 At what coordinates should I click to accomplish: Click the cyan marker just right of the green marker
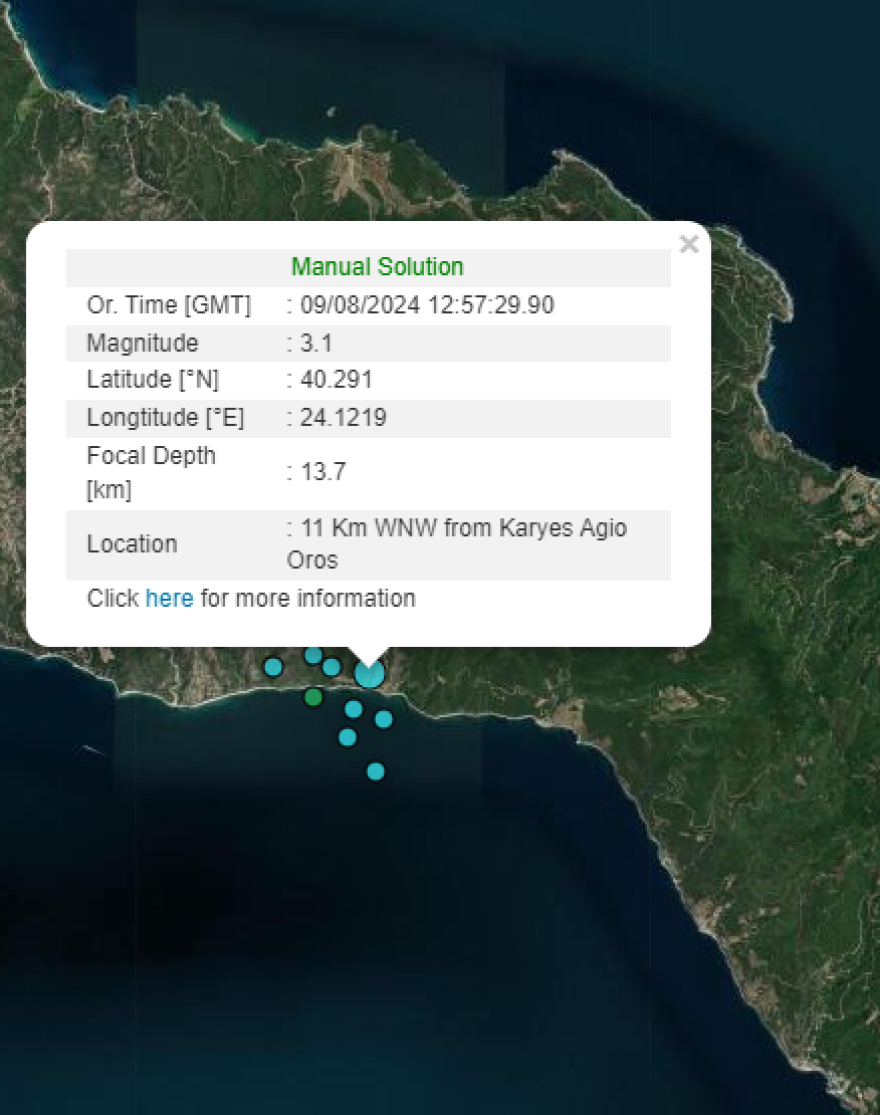click(x=353, y=709)
